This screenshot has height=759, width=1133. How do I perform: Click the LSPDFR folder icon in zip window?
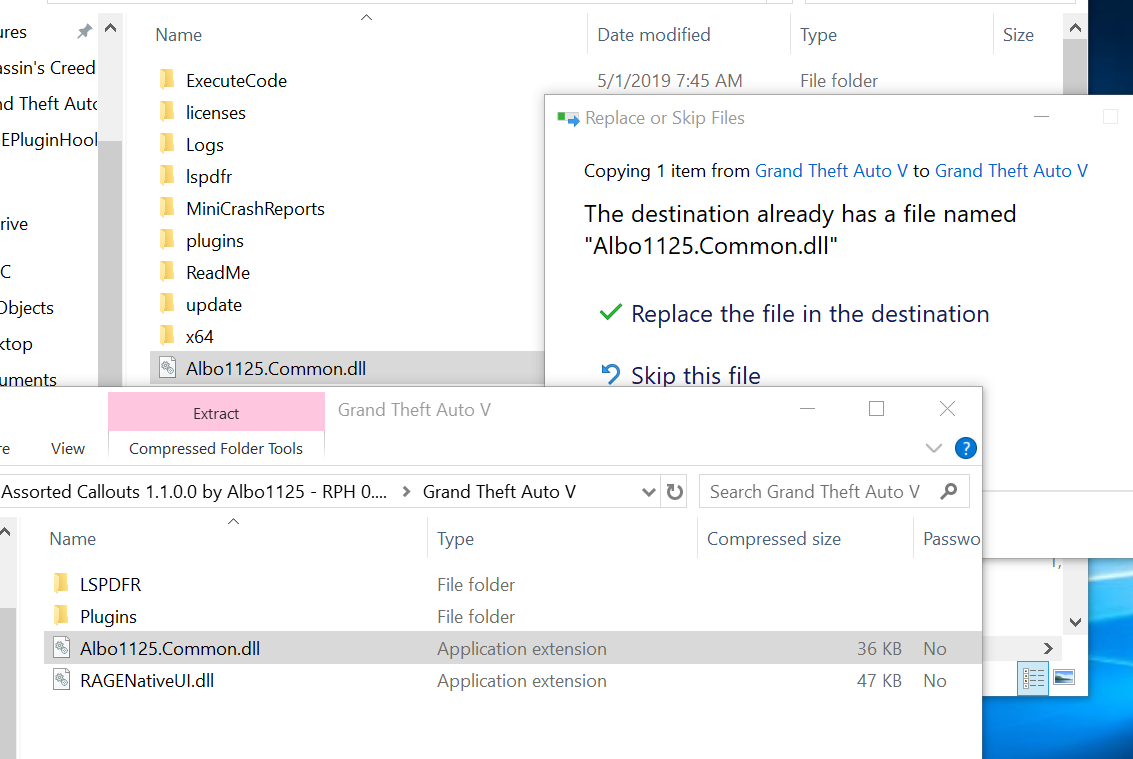point(61,583)
